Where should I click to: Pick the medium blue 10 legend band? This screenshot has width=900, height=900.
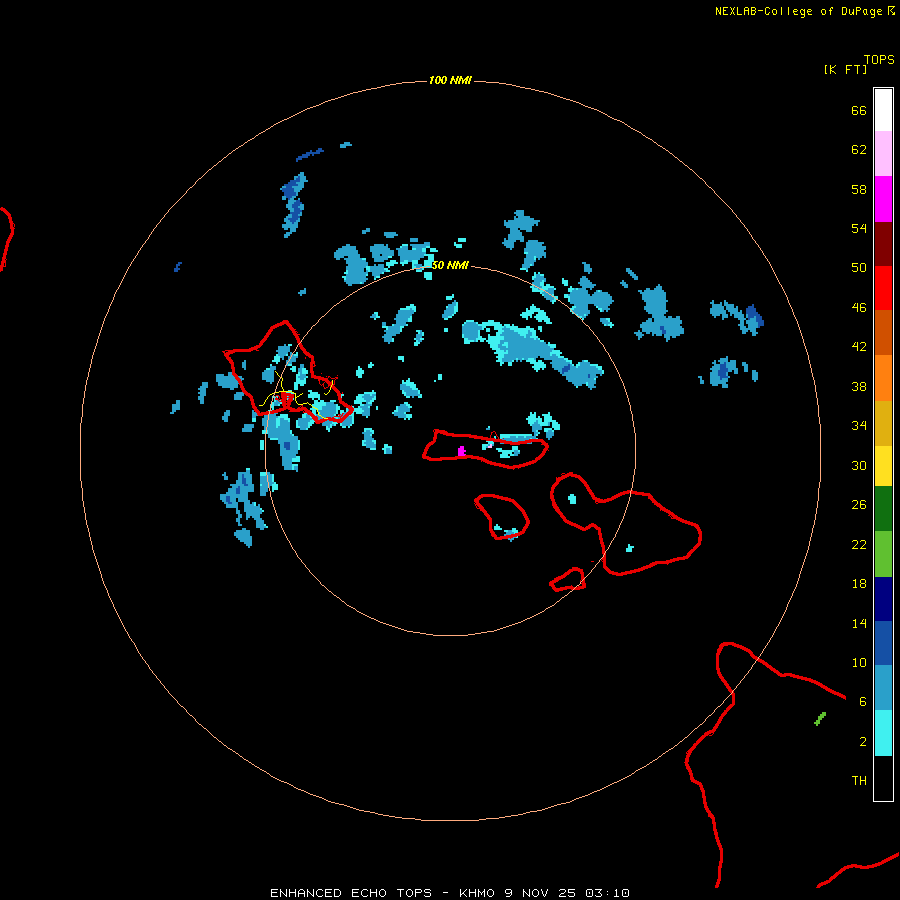coord(883,643)
